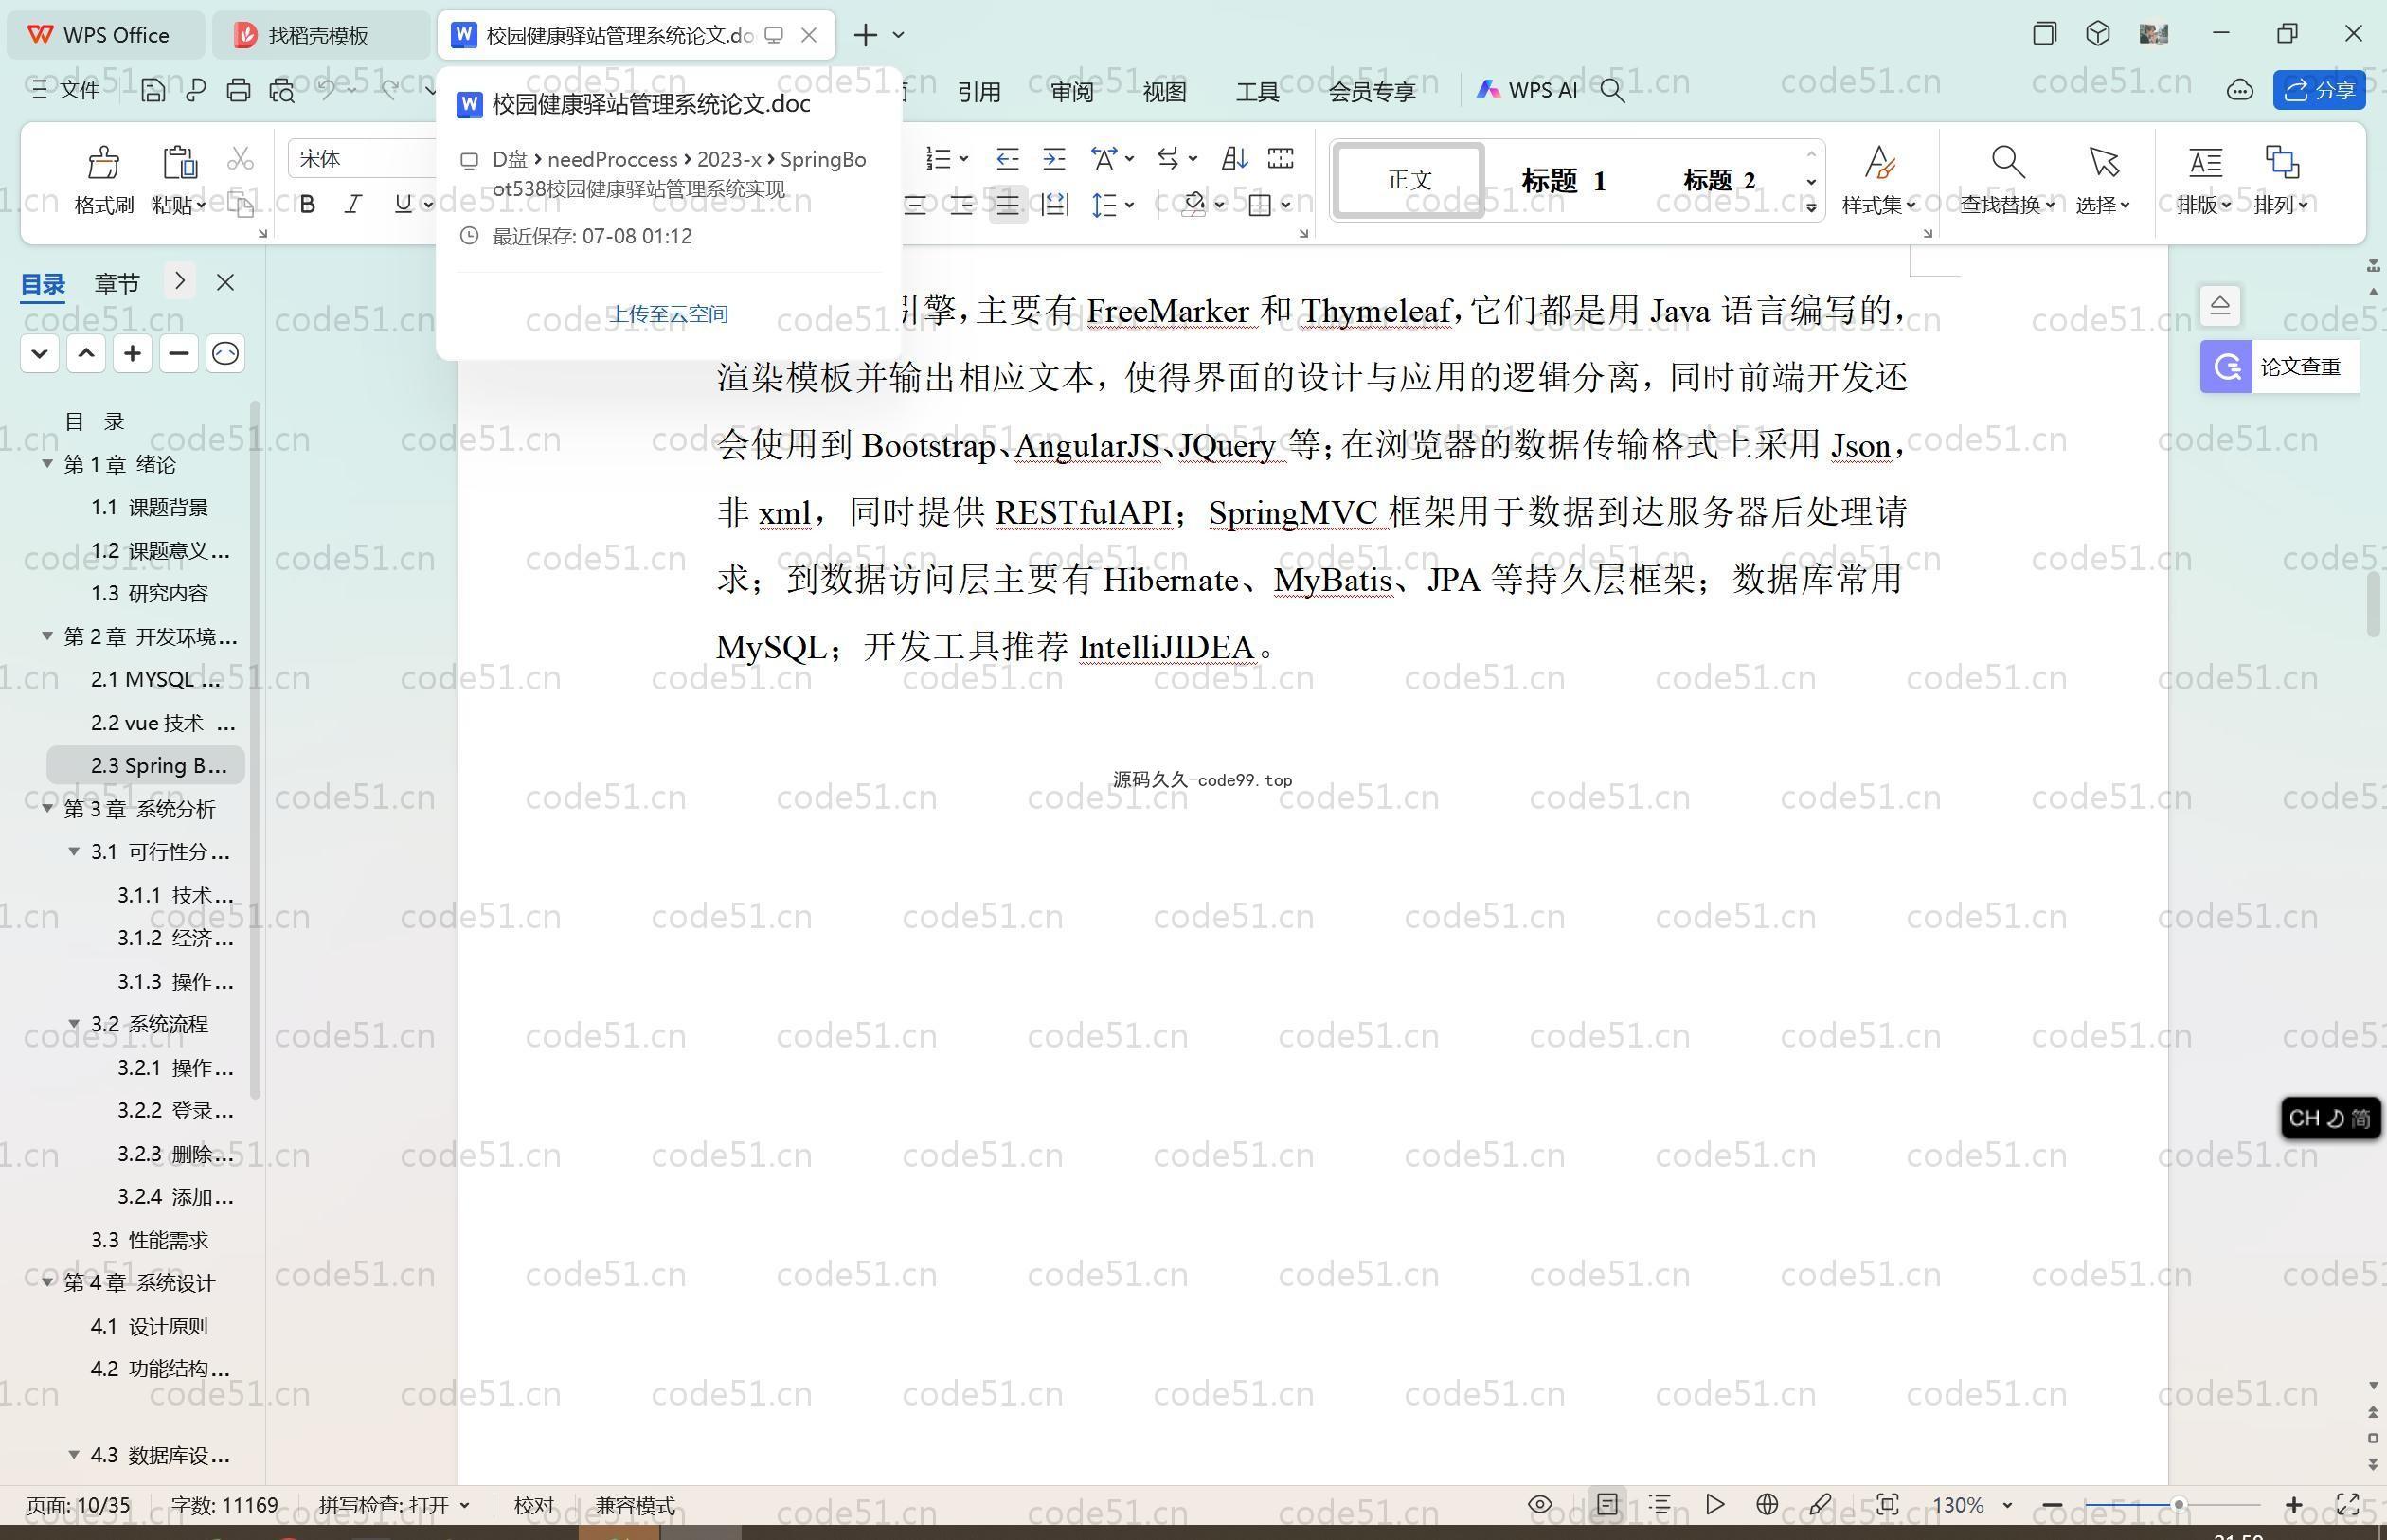Click the Undo arrow icon
The image size is (2387, 1540).
[327, 90]
